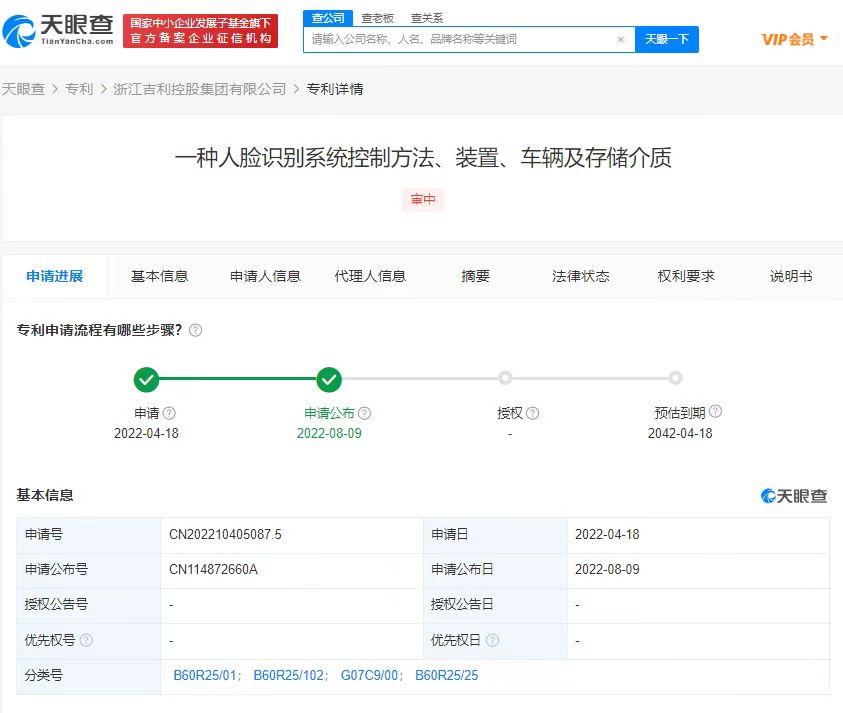
Task: Open classification link G07C9/00
Action: 370,675
